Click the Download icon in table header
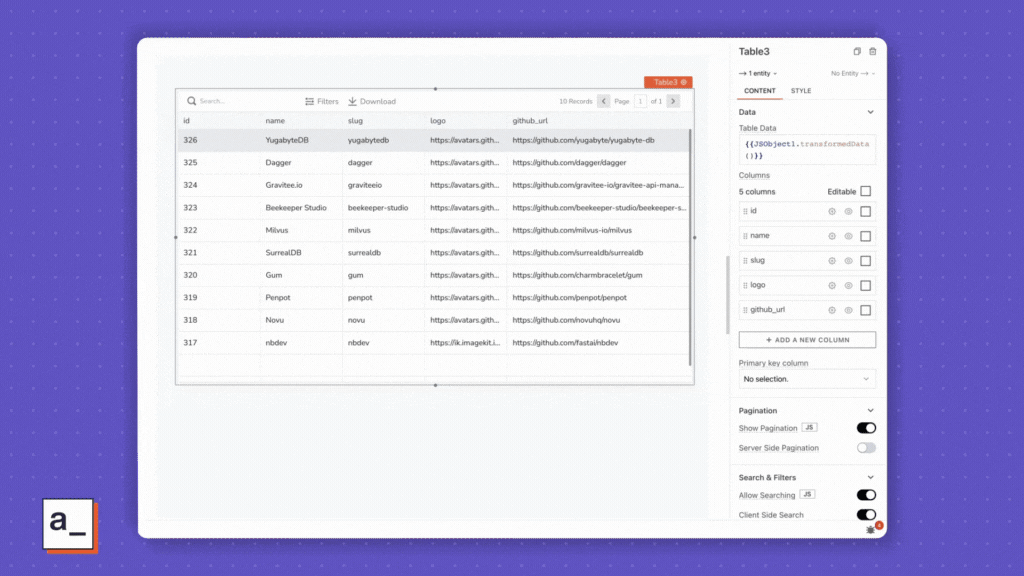 click(353, 101)
